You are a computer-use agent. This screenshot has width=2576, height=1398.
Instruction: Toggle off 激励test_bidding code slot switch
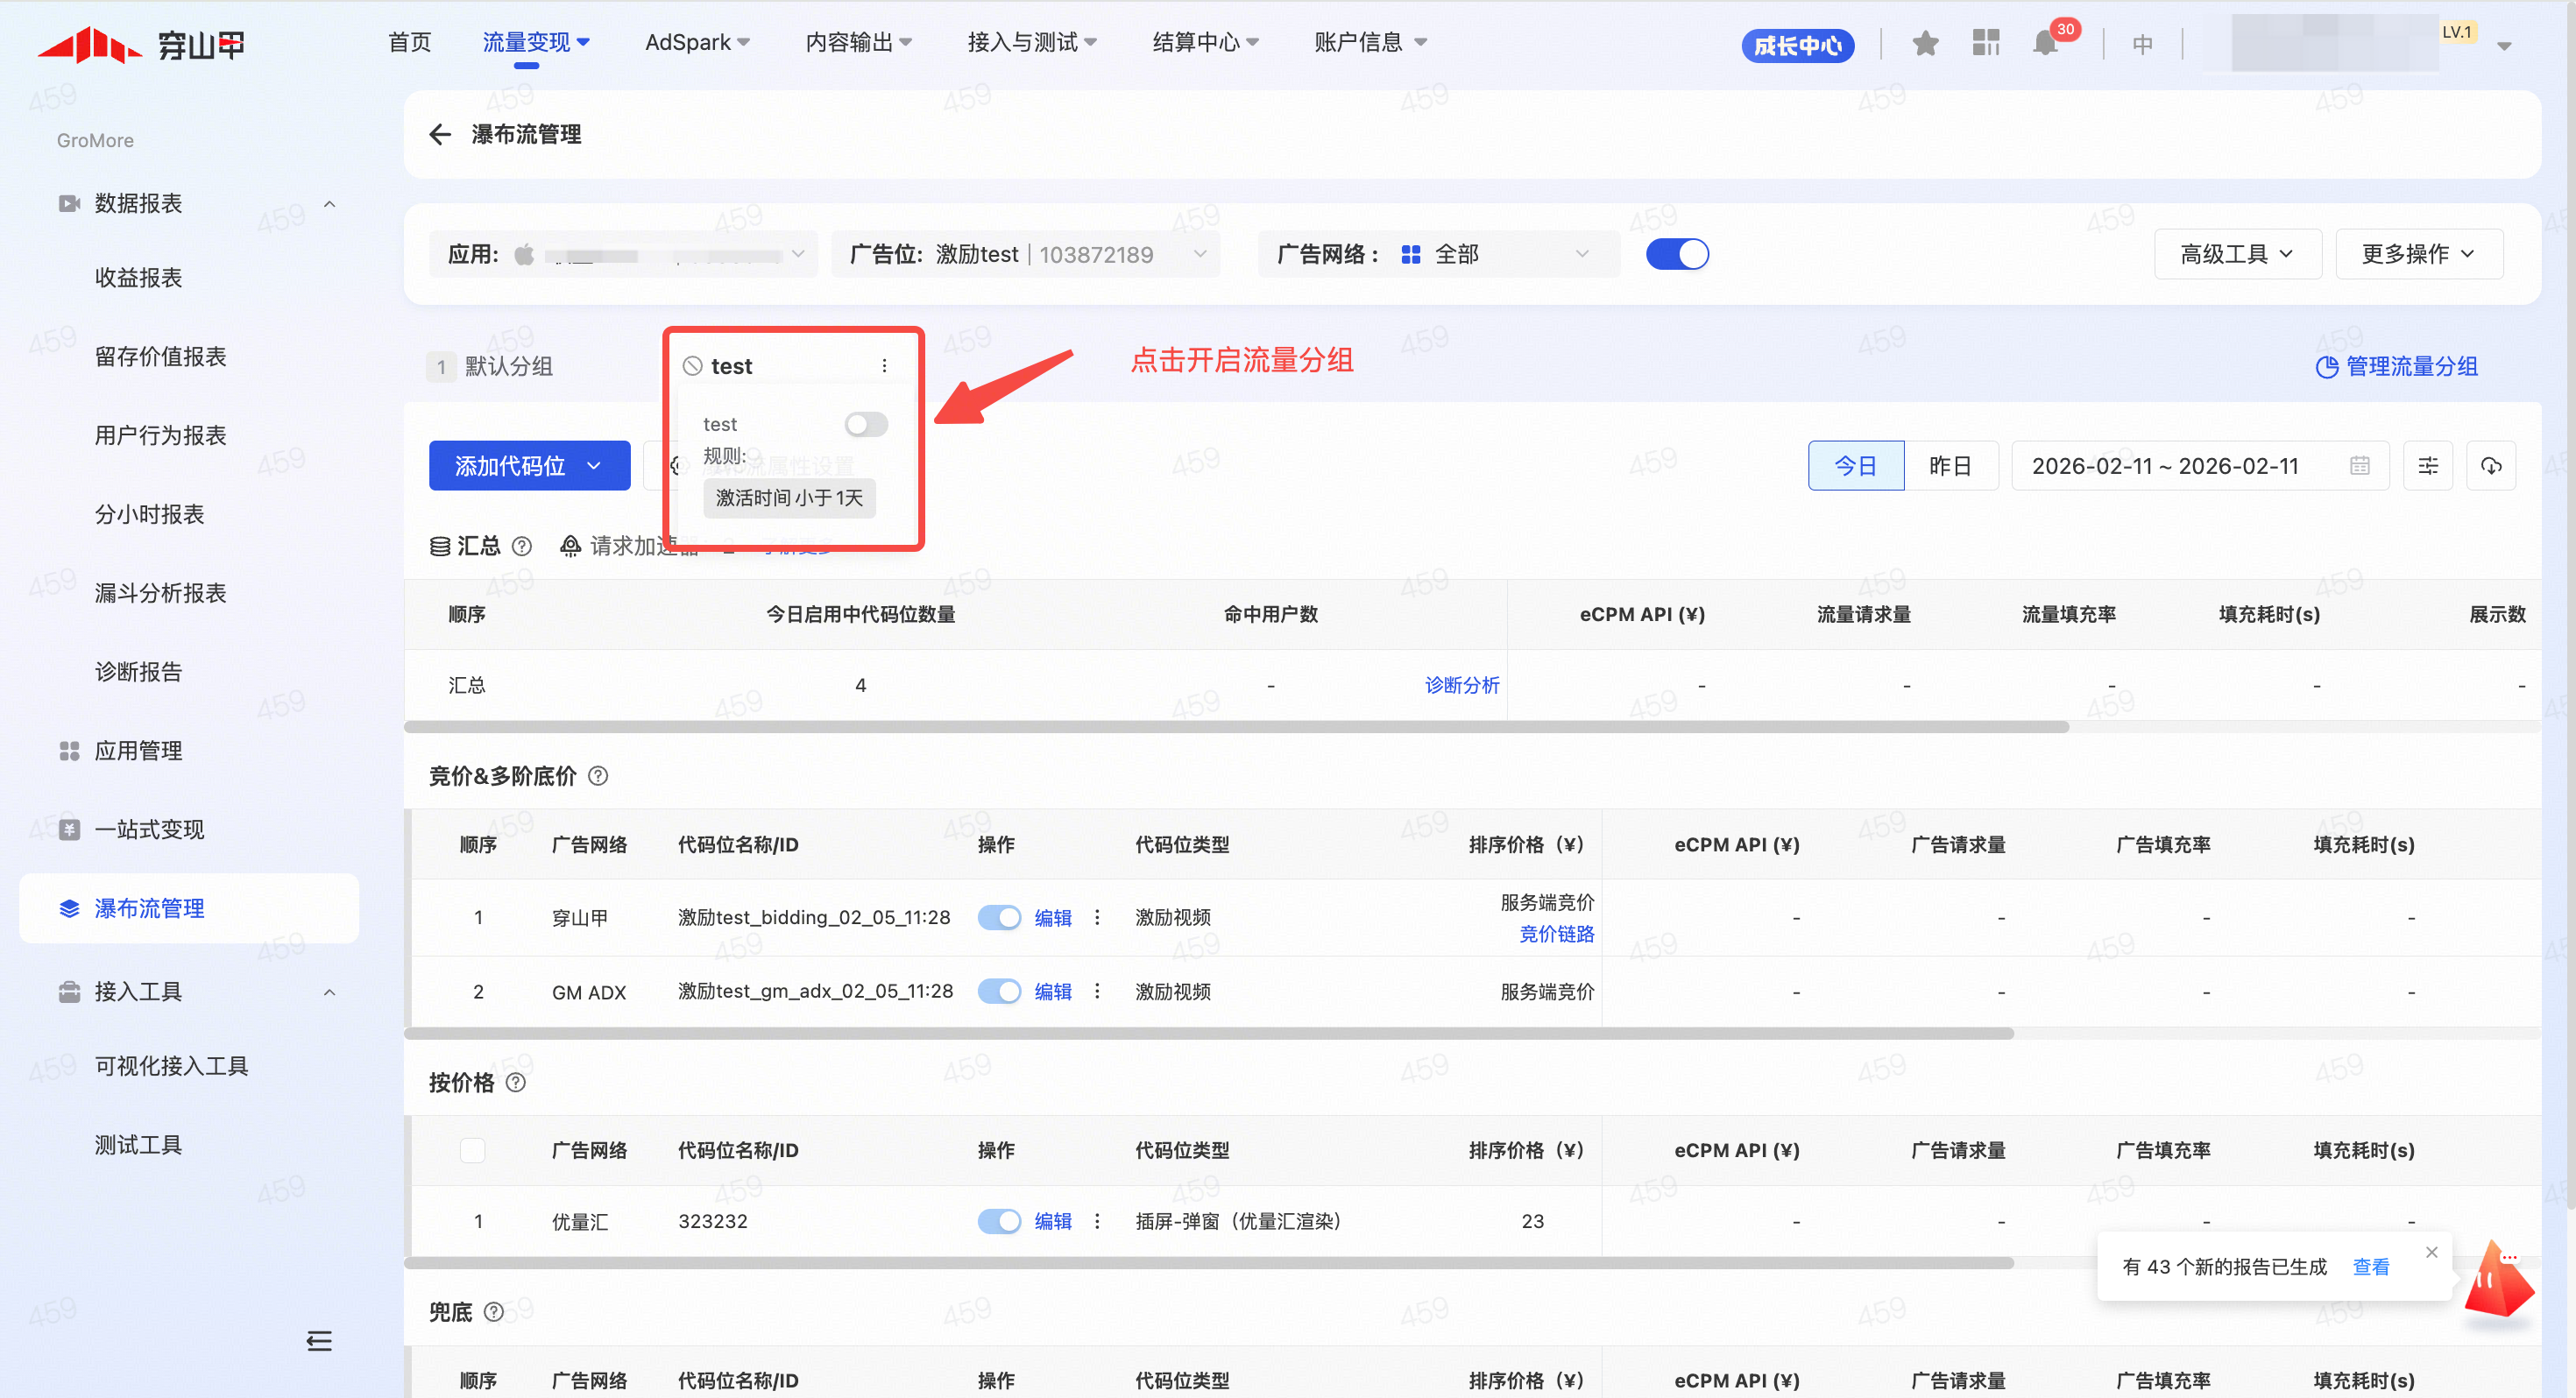click(x=998, y=917)
